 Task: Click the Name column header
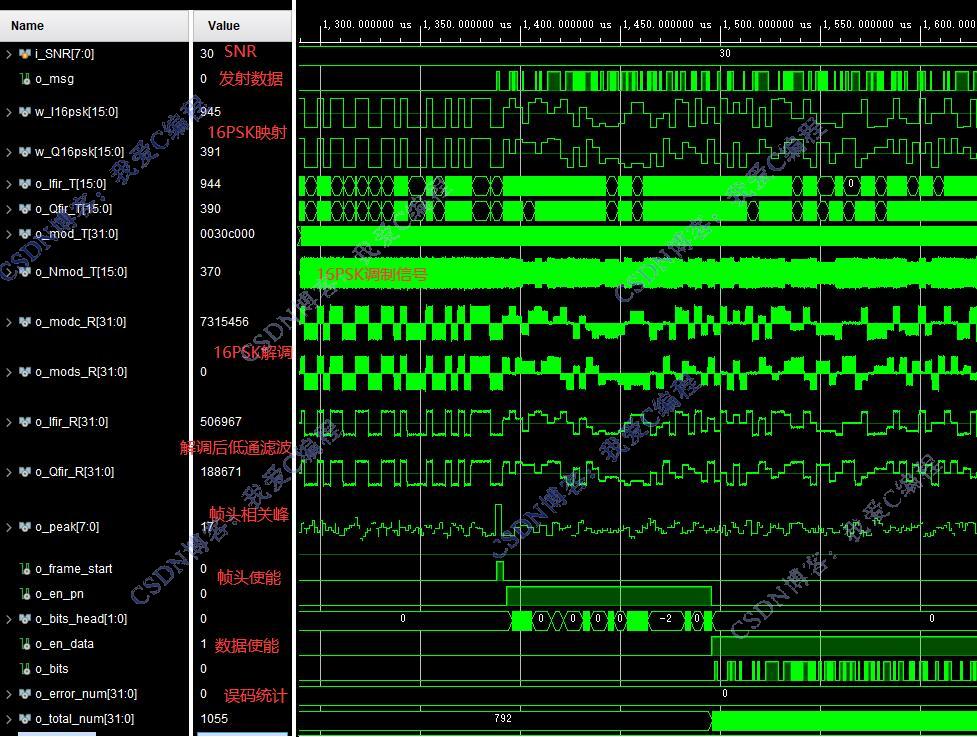click(x=94, y=26)
